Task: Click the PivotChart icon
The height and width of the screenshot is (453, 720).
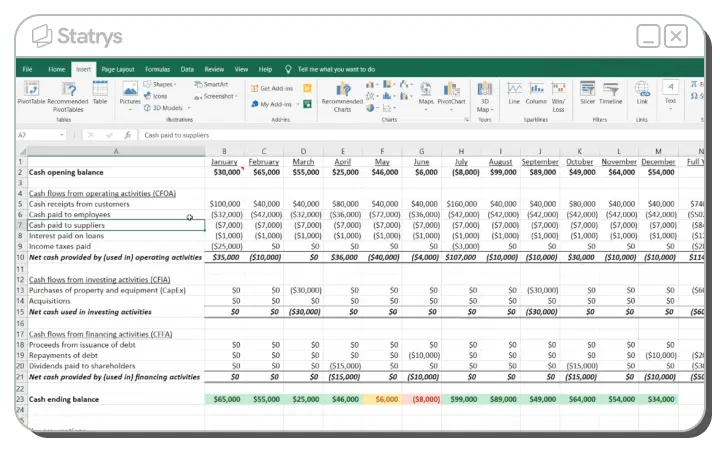Action: click(451, 94)
